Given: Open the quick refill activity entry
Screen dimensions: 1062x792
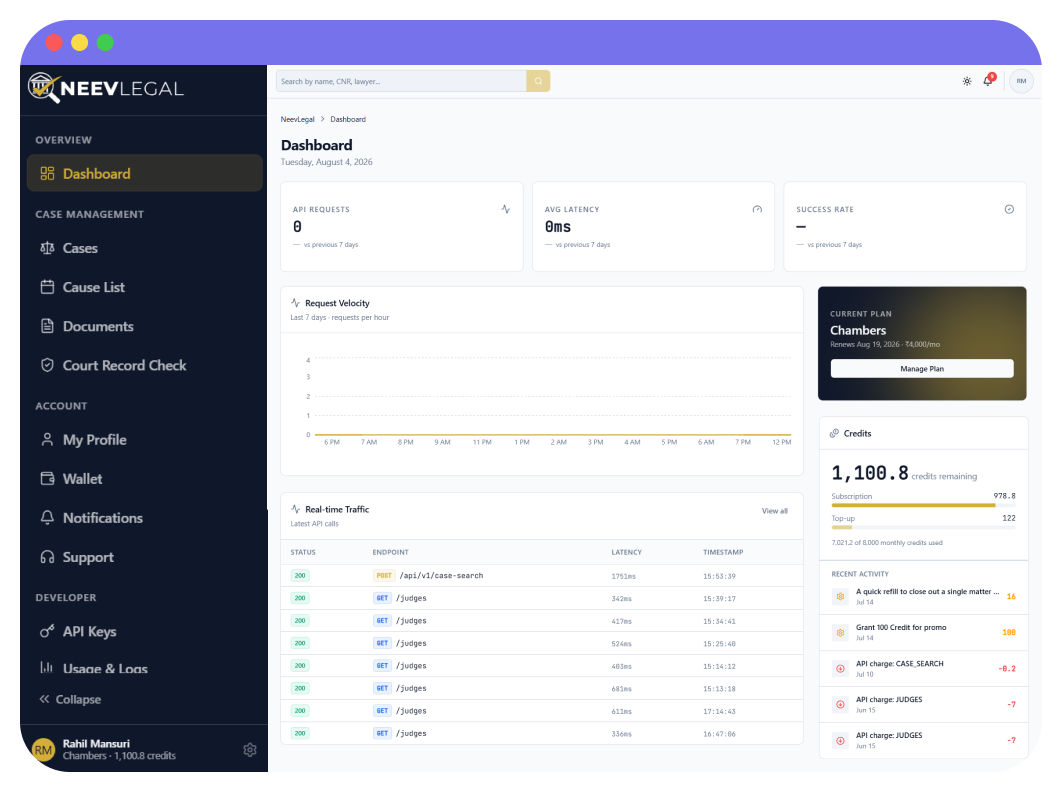Looking at the screenshot, I should [923, 596].
